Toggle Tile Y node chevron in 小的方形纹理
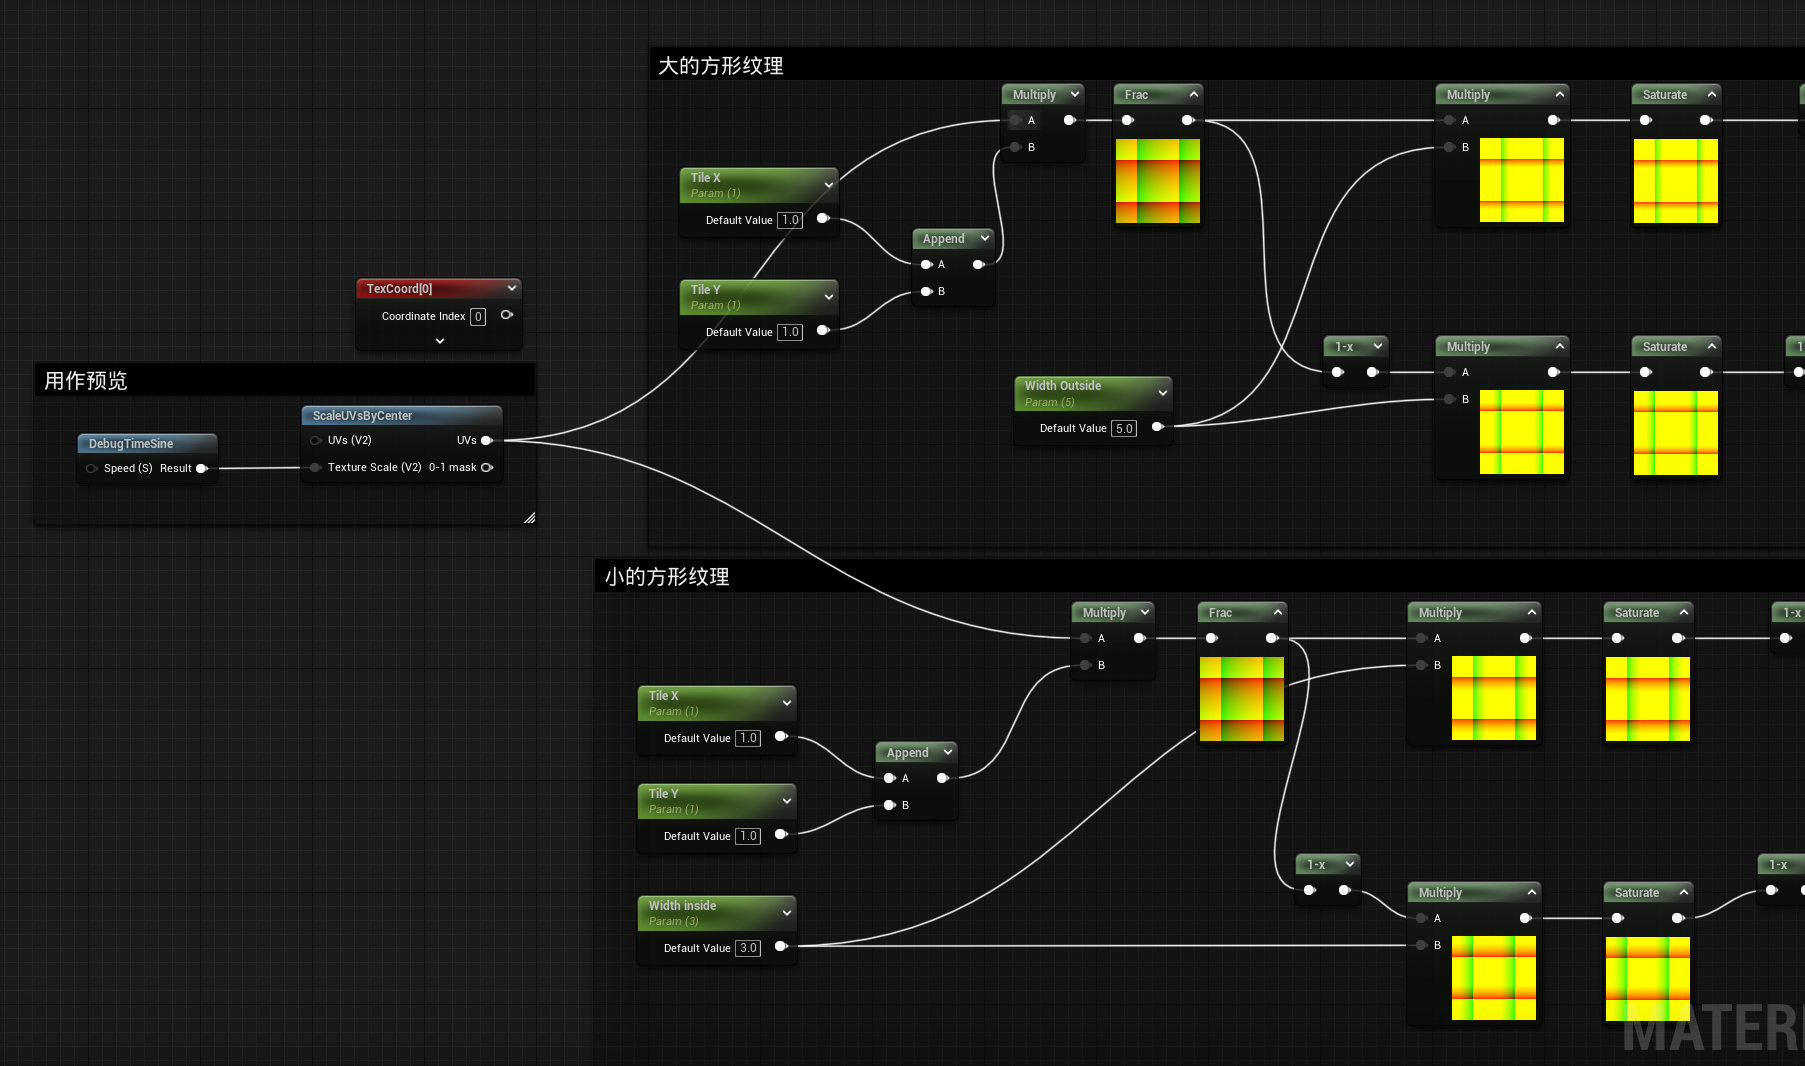Viewport: 1805px width, 1066px height. 787,801
